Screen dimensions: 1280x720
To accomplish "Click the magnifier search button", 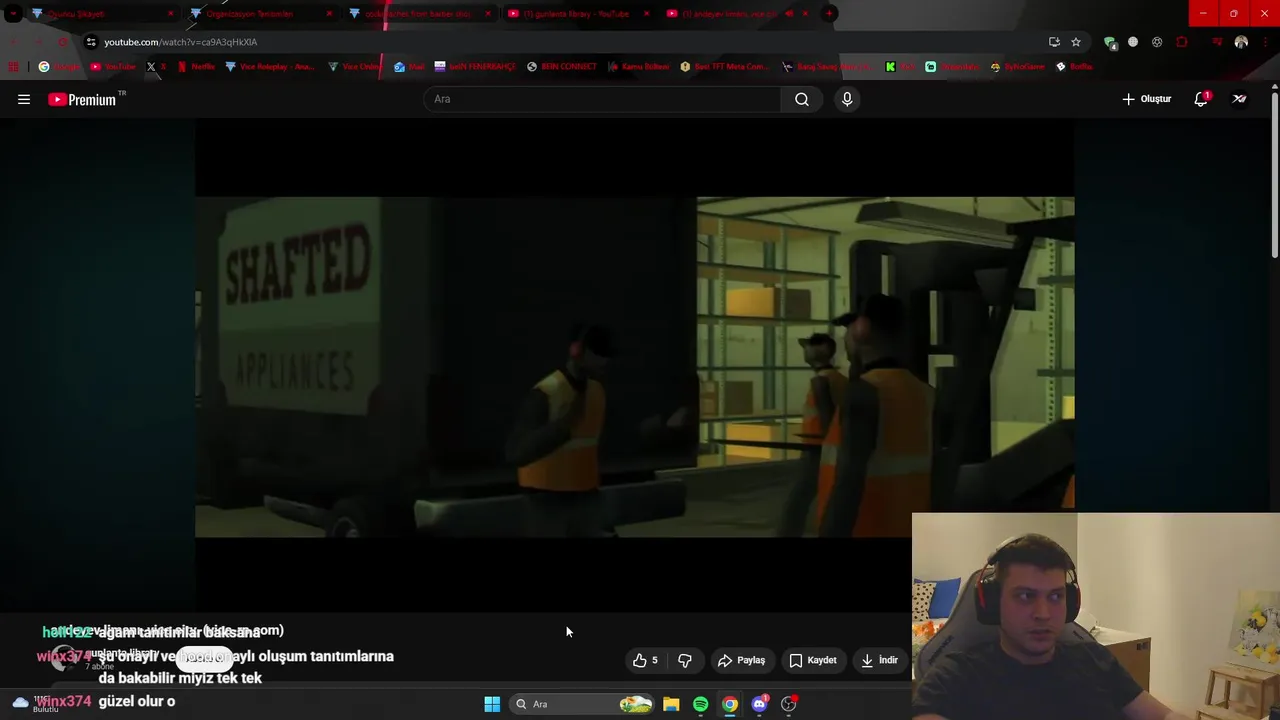I will [802, 99].
